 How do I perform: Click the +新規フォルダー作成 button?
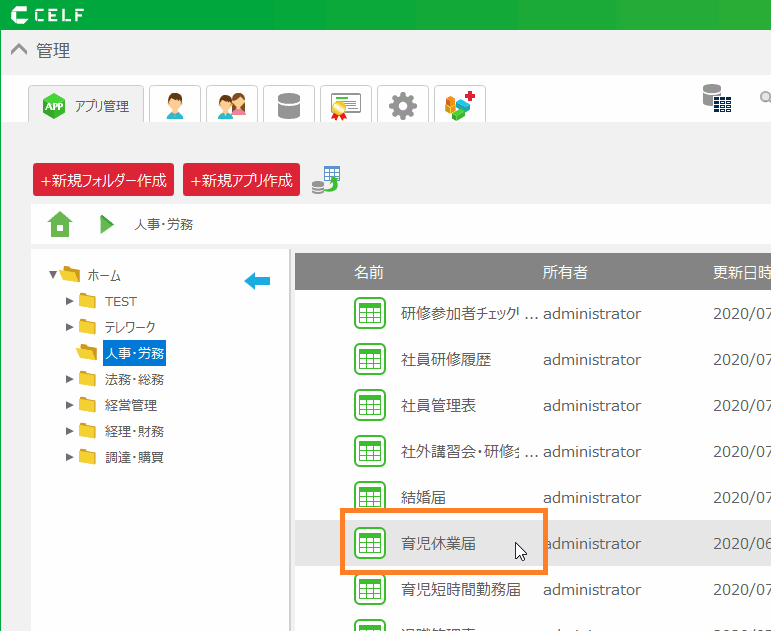click(x=104, y=180)
